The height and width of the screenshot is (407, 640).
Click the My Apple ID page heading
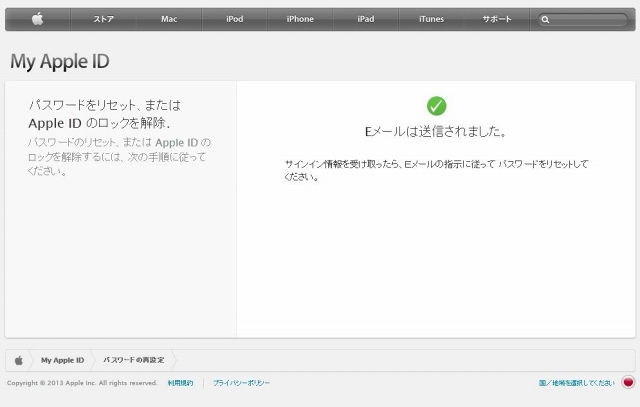click(60, 62)
